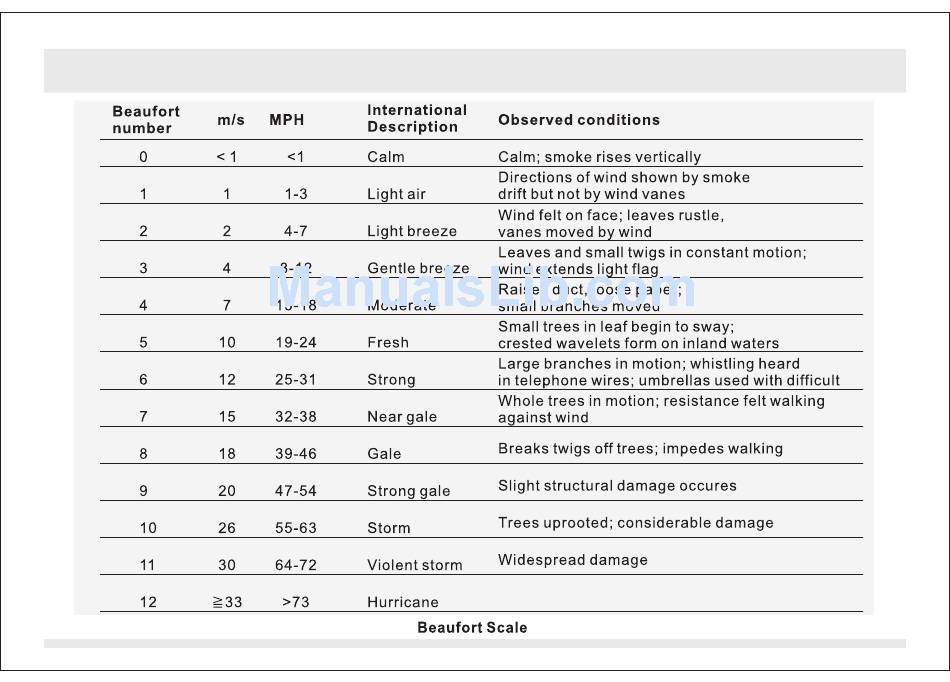
Task: Select the 'MPH' column header
Action: pyautogui.click(x=287, y=120)
